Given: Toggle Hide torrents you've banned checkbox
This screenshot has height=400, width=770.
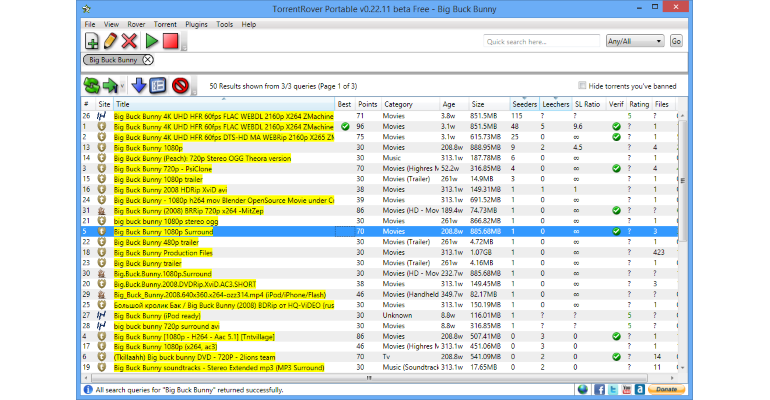Looking at the screenshot, I should 582,86.
